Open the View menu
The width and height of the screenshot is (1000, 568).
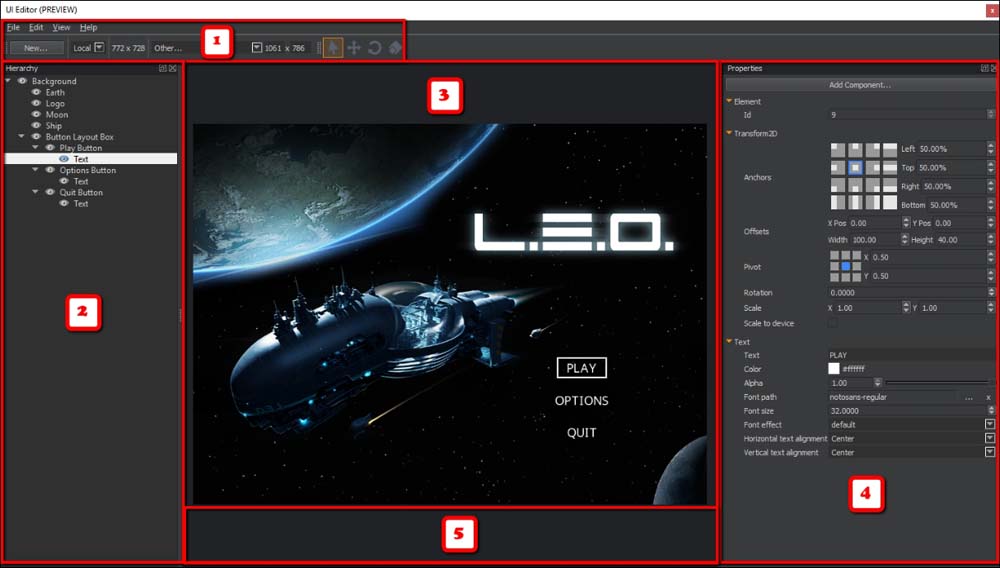61,27
